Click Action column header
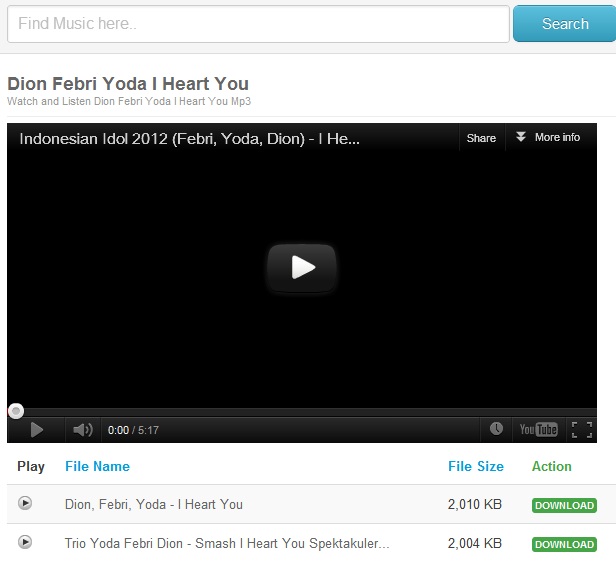The height and width of the screenshot is (570, 616). [552, 466]
